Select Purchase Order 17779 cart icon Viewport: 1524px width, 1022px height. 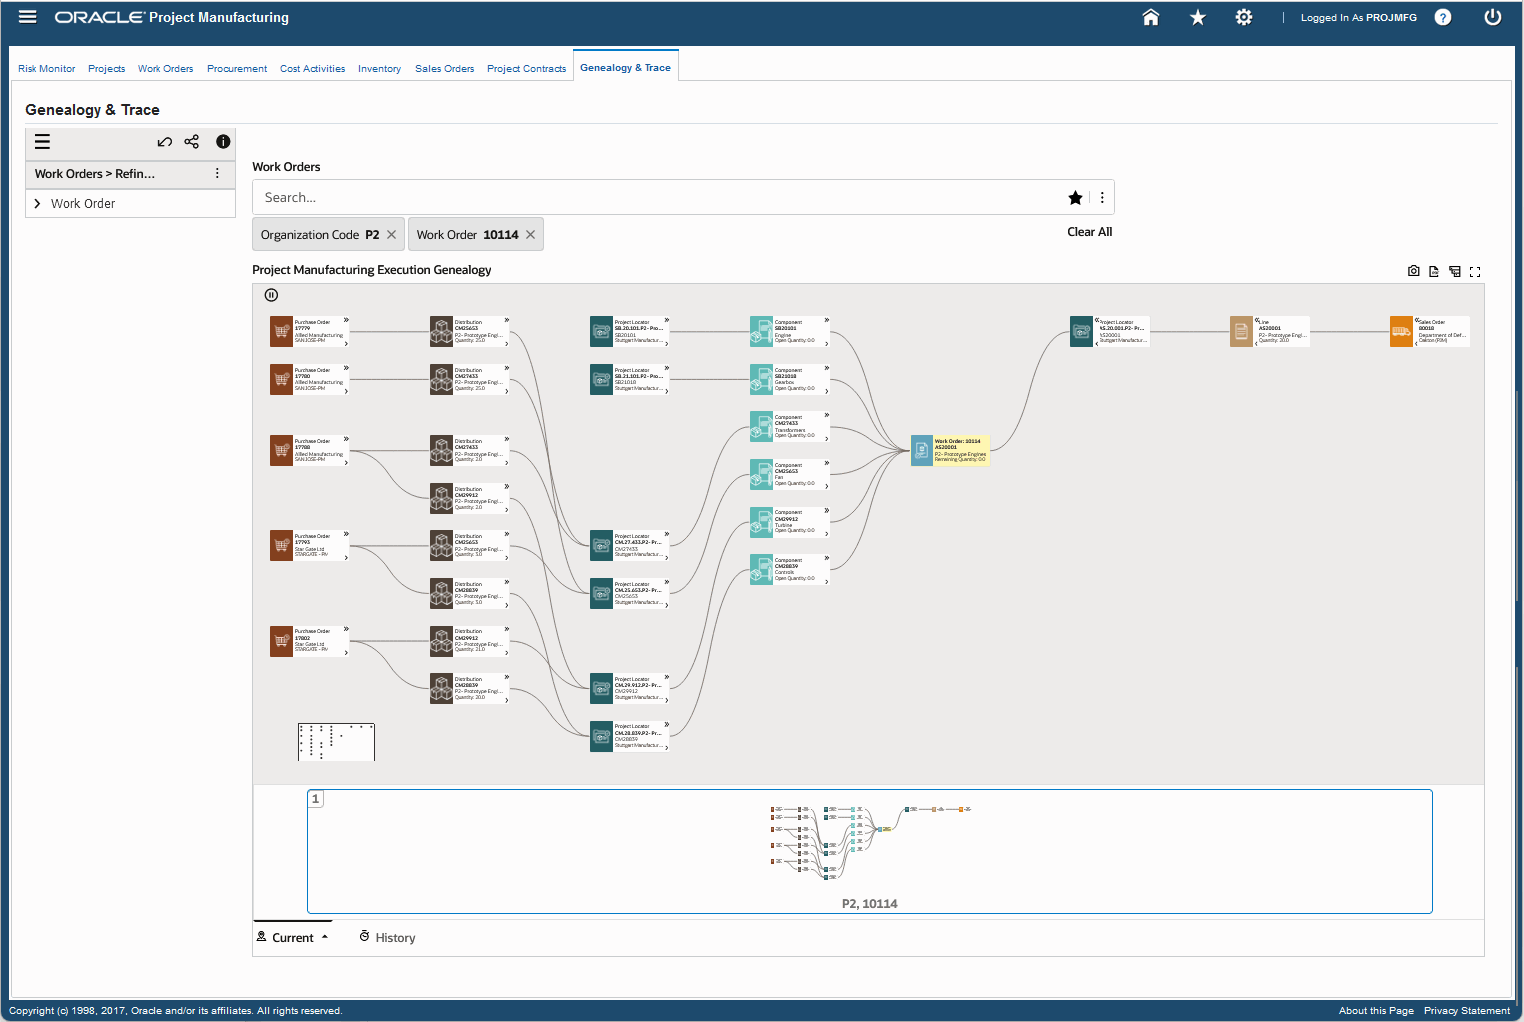pos(281,331)
